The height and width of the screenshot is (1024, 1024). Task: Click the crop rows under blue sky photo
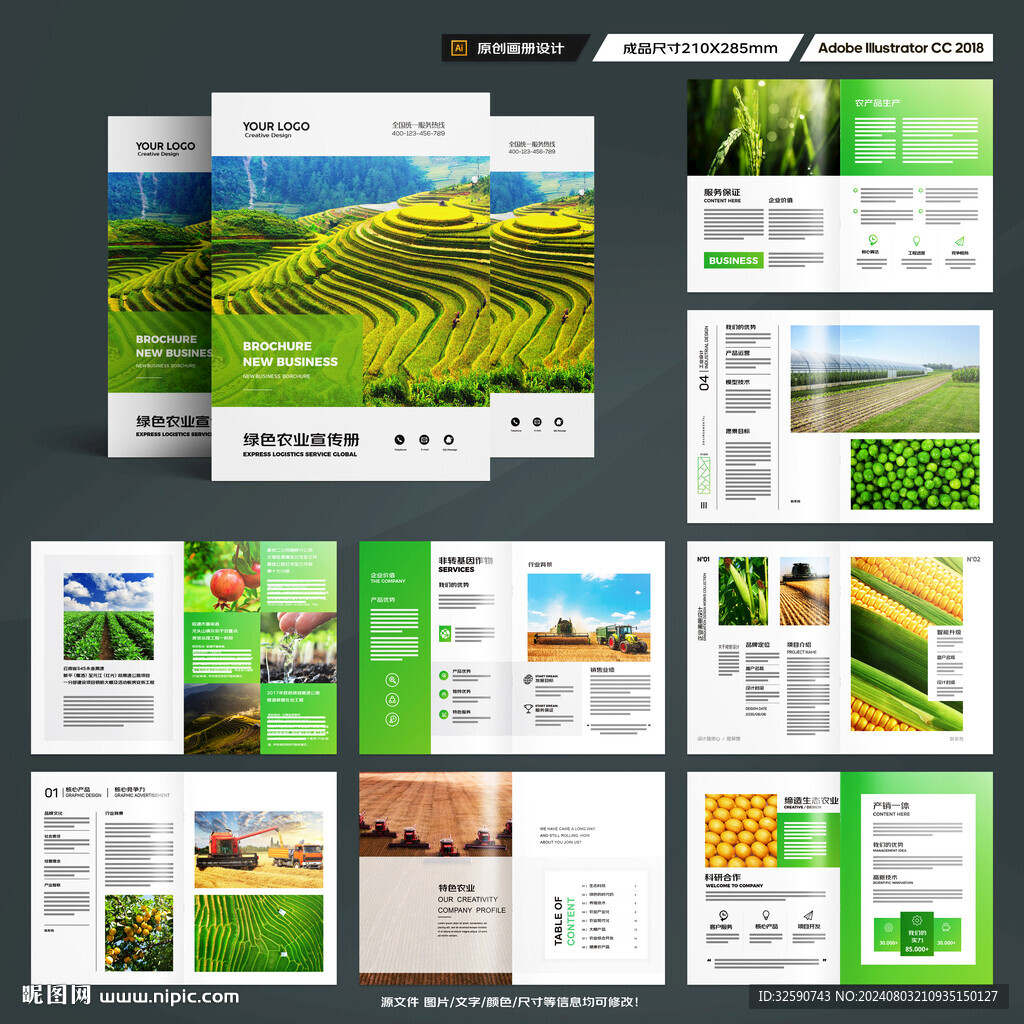pyautogui.click(x=108, y=616)
